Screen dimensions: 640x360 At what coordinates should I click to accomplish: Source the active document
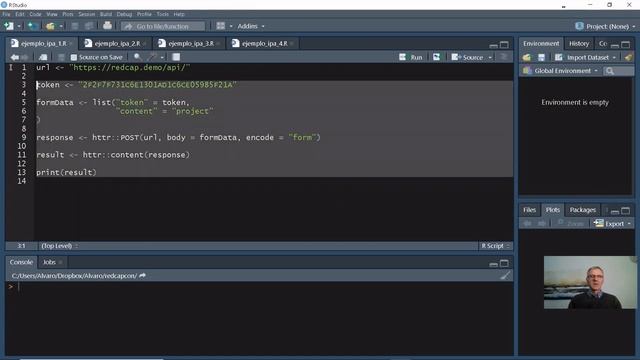click(x=467, y=57)
